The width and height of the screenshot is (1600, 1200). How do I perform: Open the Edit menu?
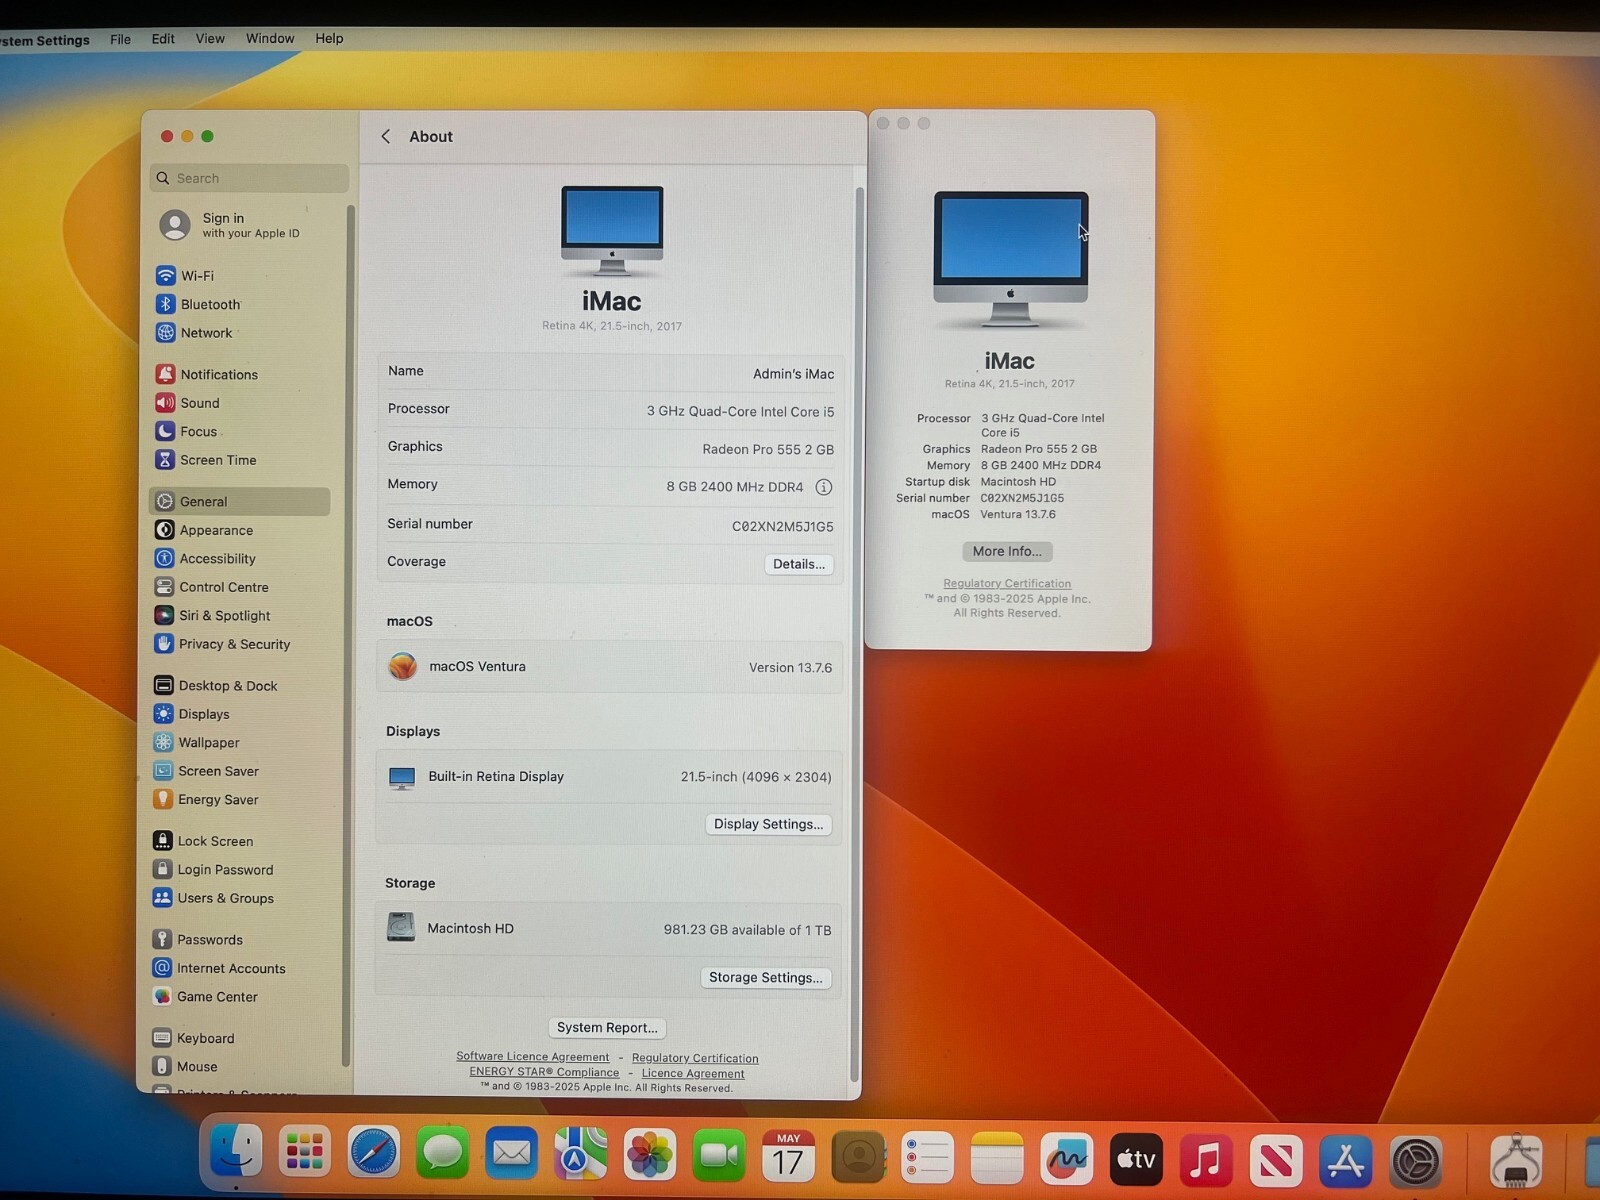(x=163, y=39)
